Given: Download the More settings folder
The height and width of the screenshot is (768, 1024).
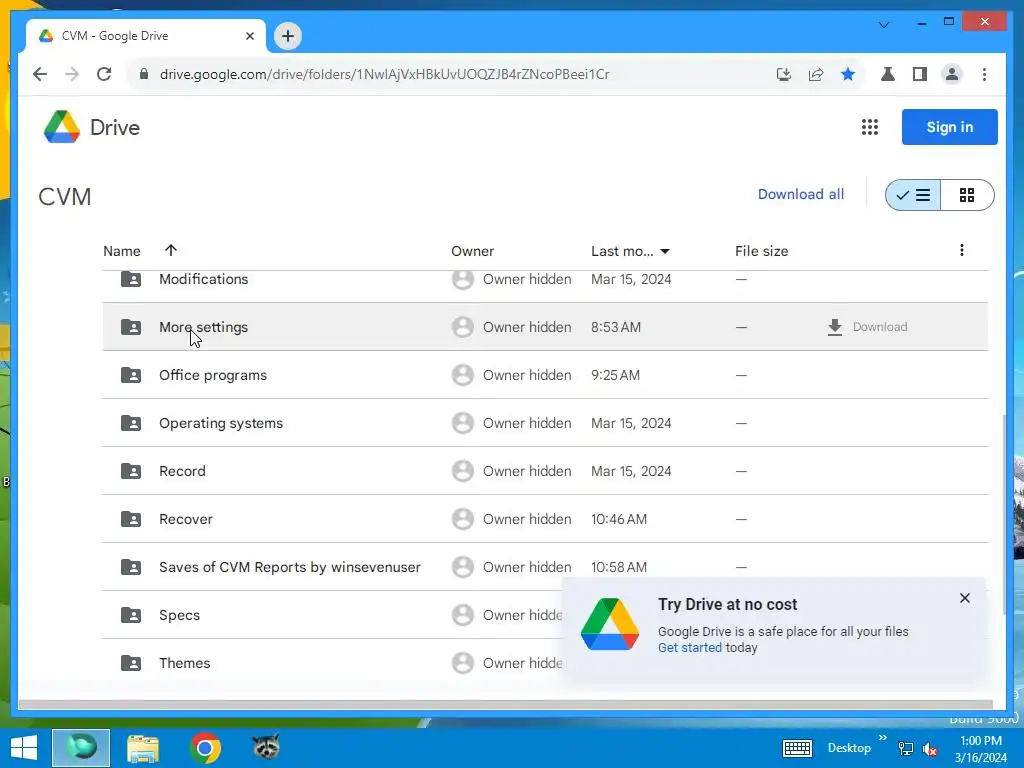Looking at the screenshot, I should (867, 327).
